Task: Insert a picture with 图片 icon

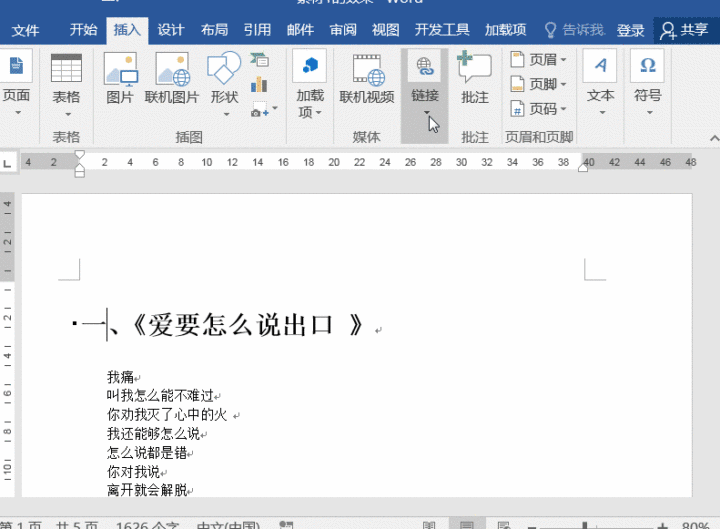Action: point(120,68)
